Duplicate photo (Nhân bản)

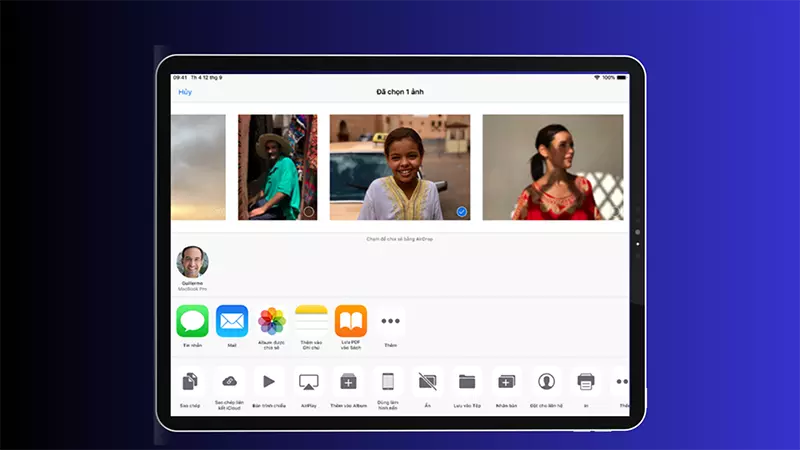pyautogui.click(x=507, y=382)
